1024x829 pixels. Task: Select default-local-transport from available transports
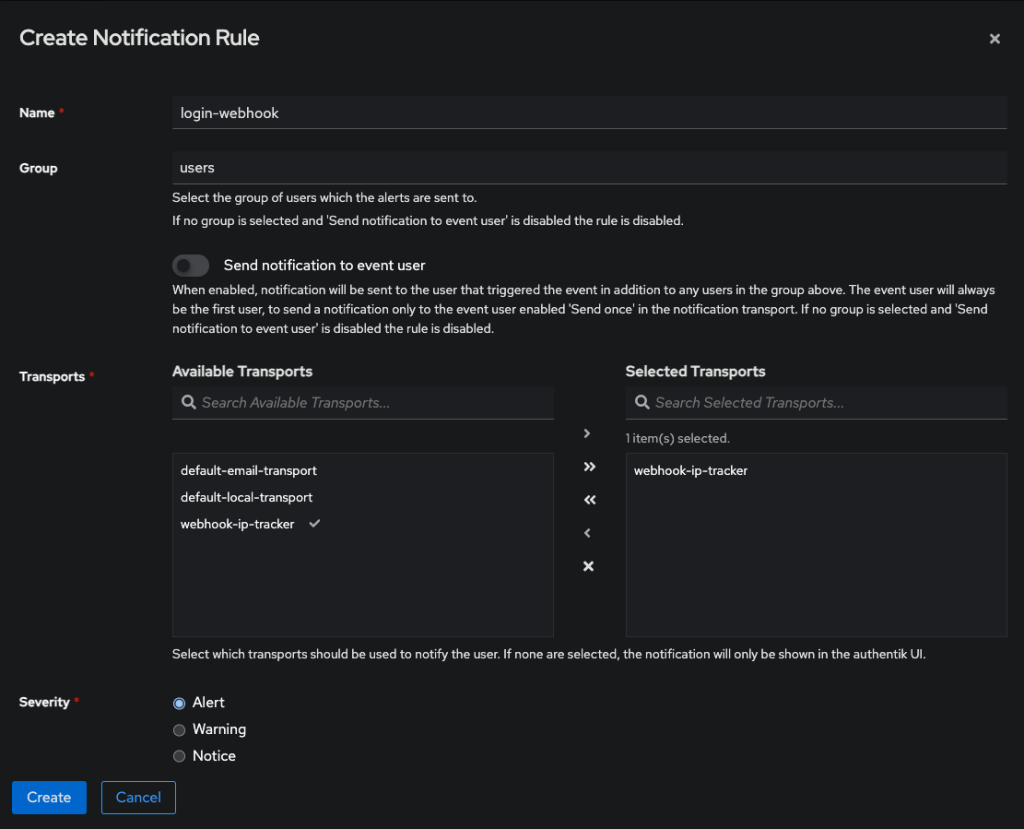coord(246,497)
